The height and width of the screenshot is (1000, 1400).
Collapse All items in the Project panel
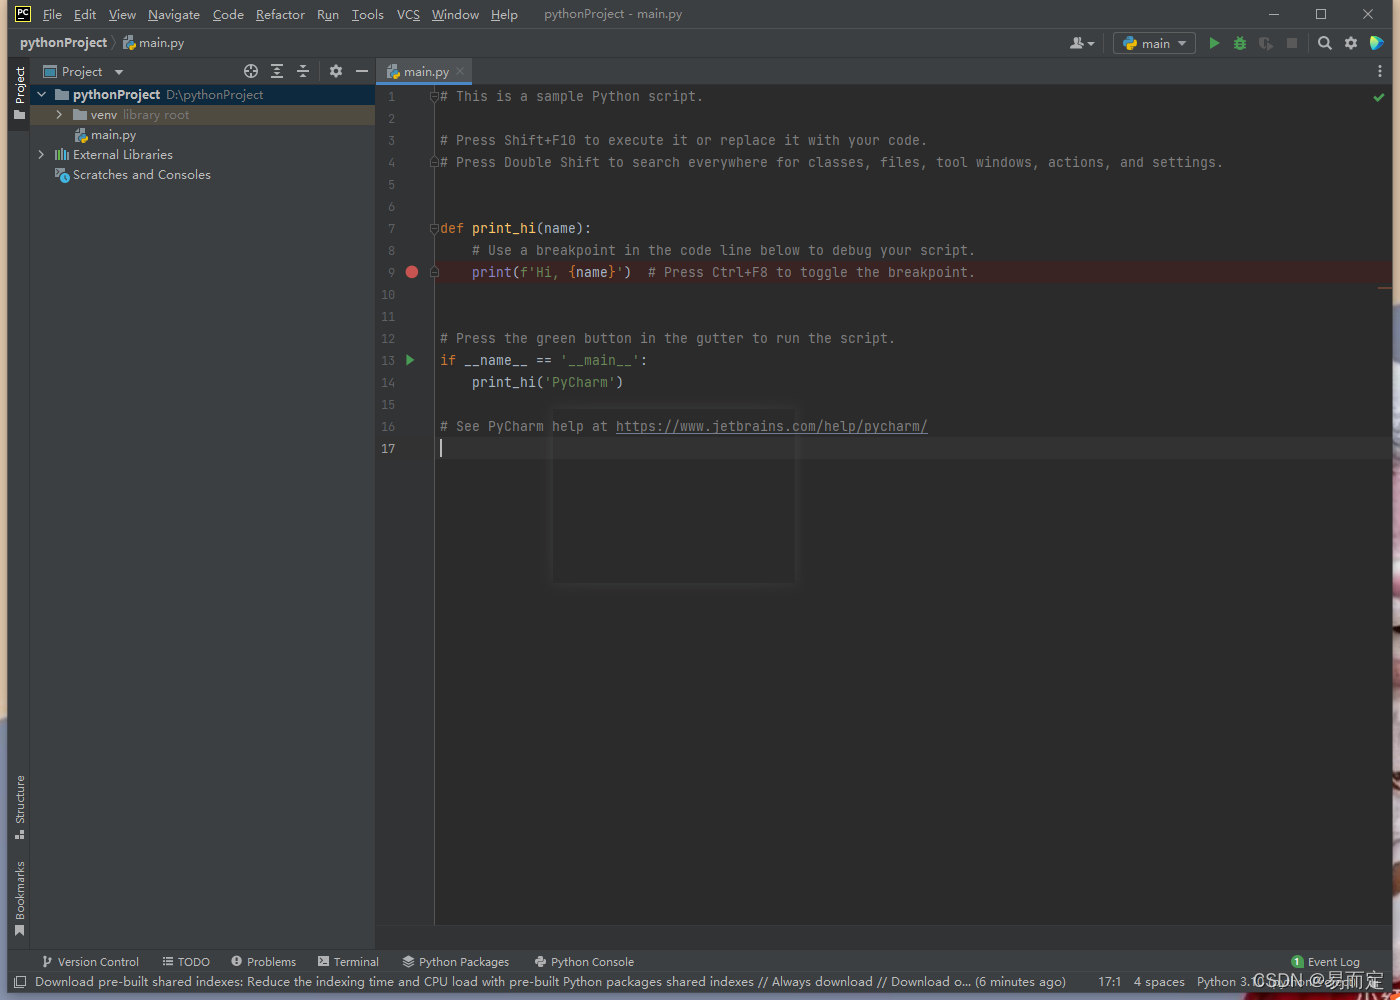pos(303,71)
